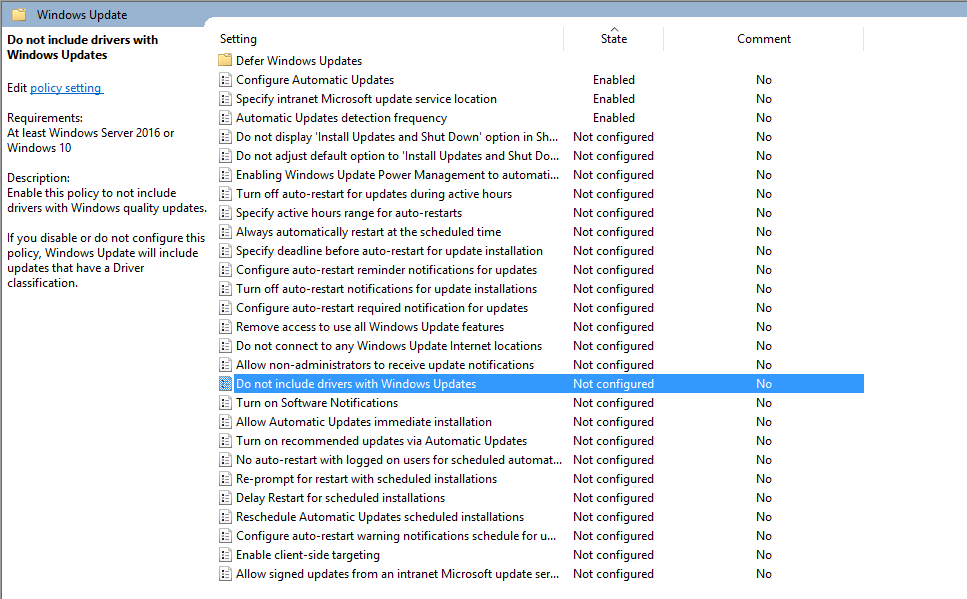Image resolution: width=967 pixels, height=599 pixels.
Task: Select Turn off auto-restart notifications text
Action: coord(387,289)
